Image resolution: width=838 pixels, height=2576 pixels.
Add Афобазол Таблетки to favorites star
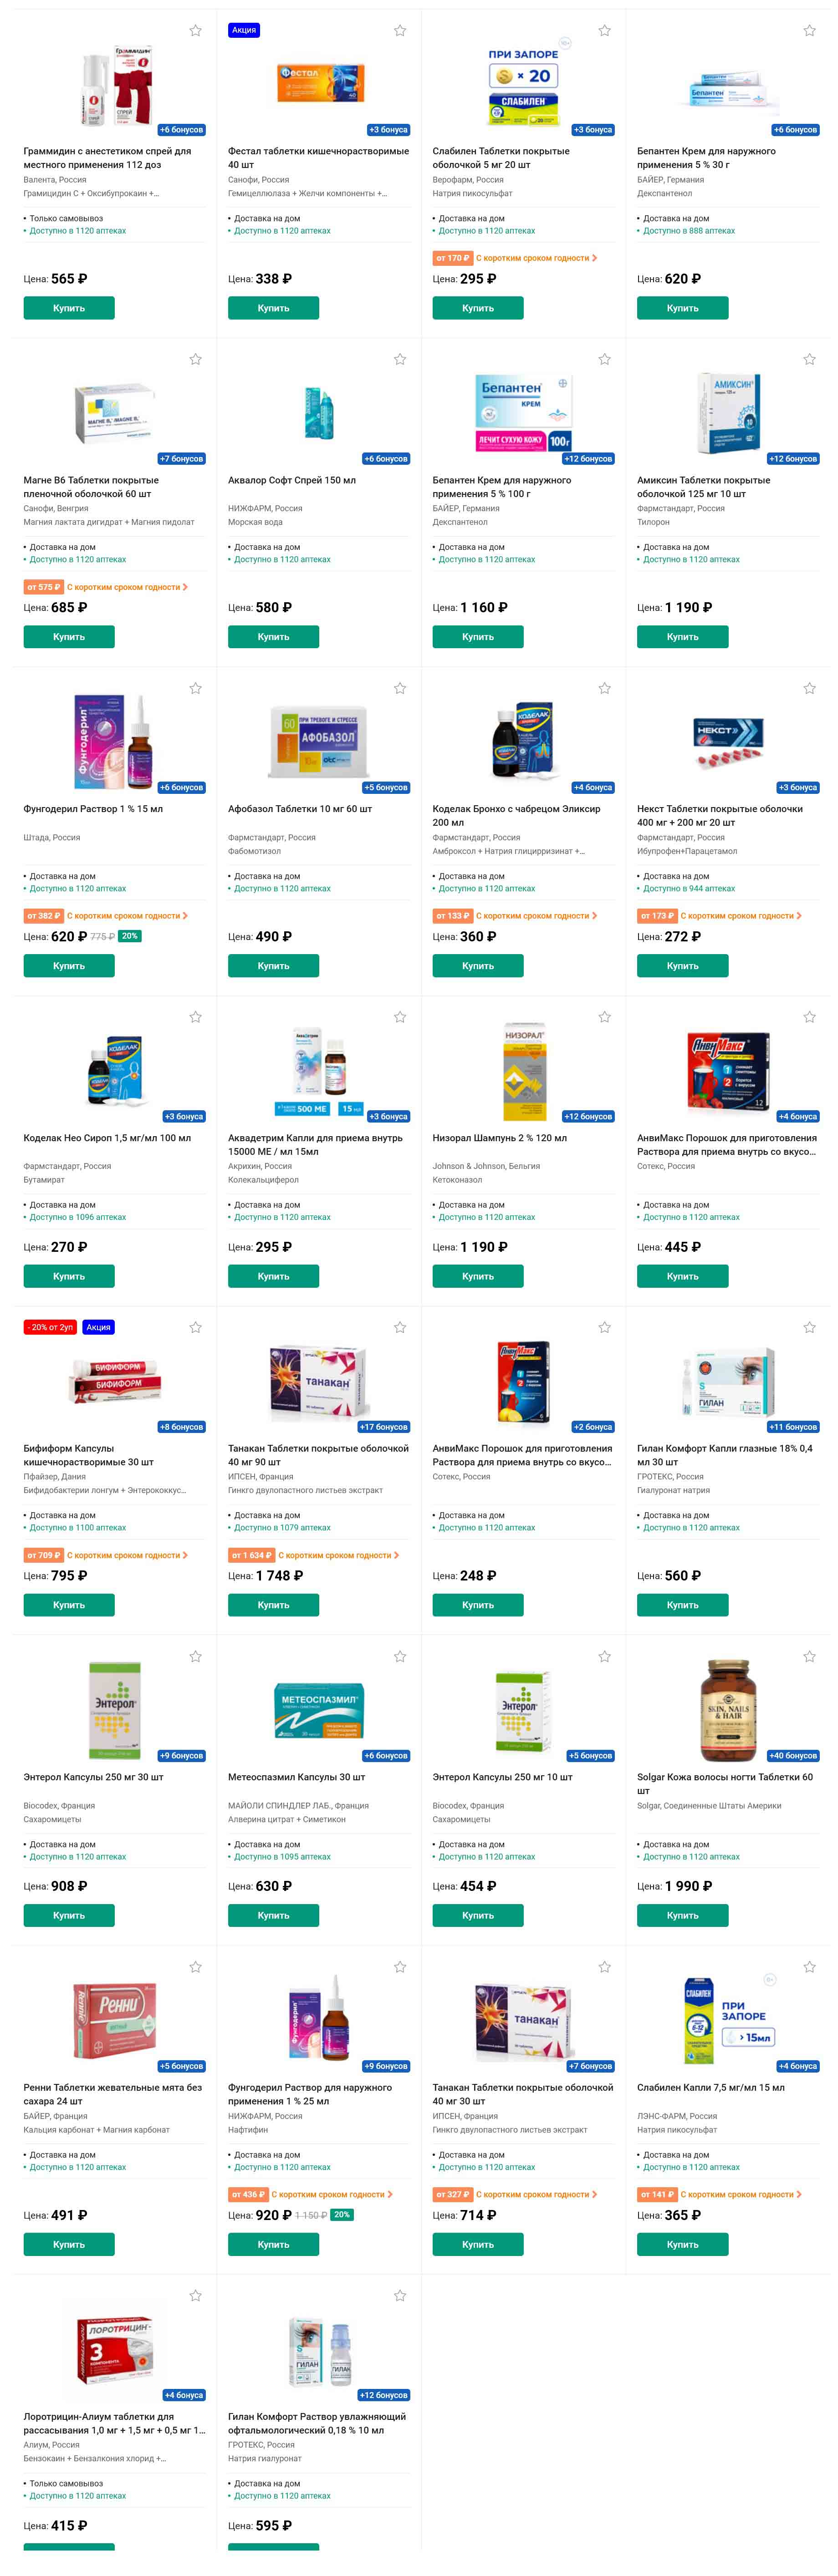400,688
